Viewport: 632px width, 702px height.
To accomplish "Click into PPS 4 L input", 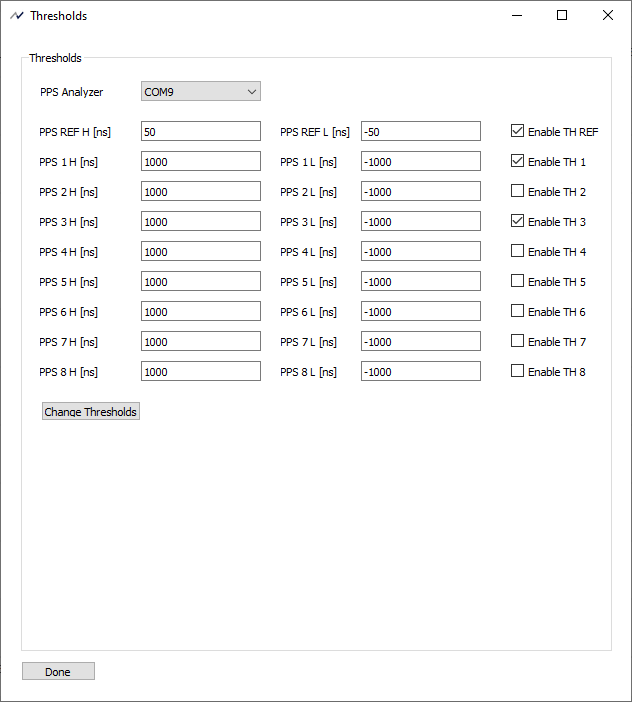I will [421, 251].
